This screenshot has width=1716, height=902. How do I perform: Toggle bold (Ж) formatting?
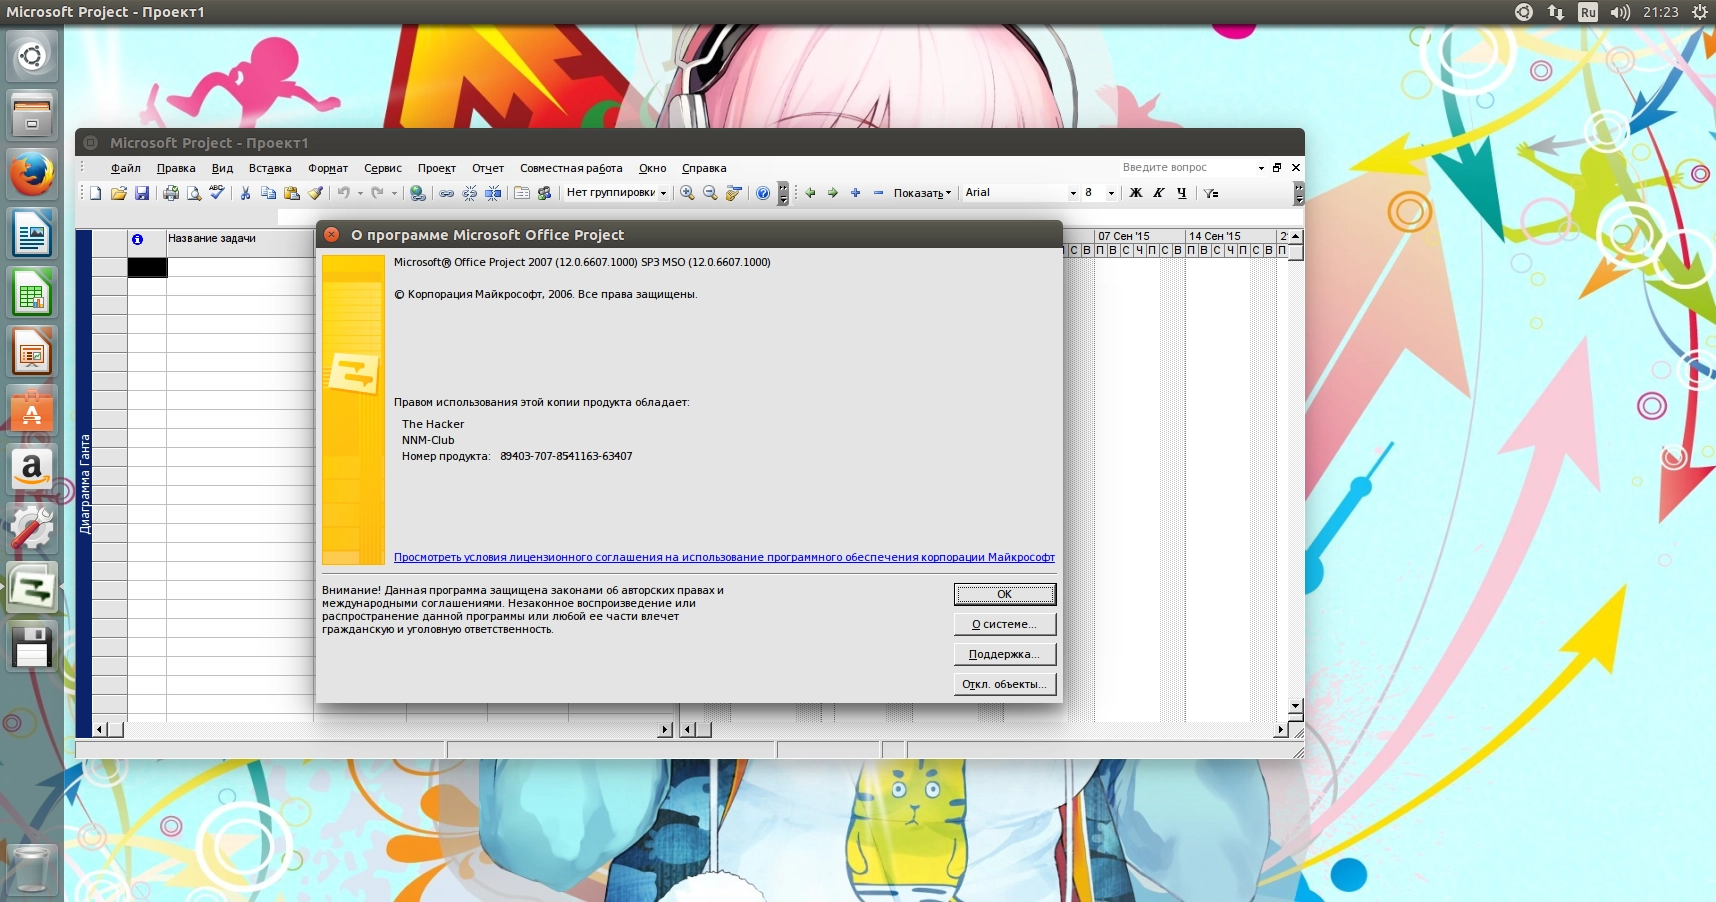[x=1136, y=193]
